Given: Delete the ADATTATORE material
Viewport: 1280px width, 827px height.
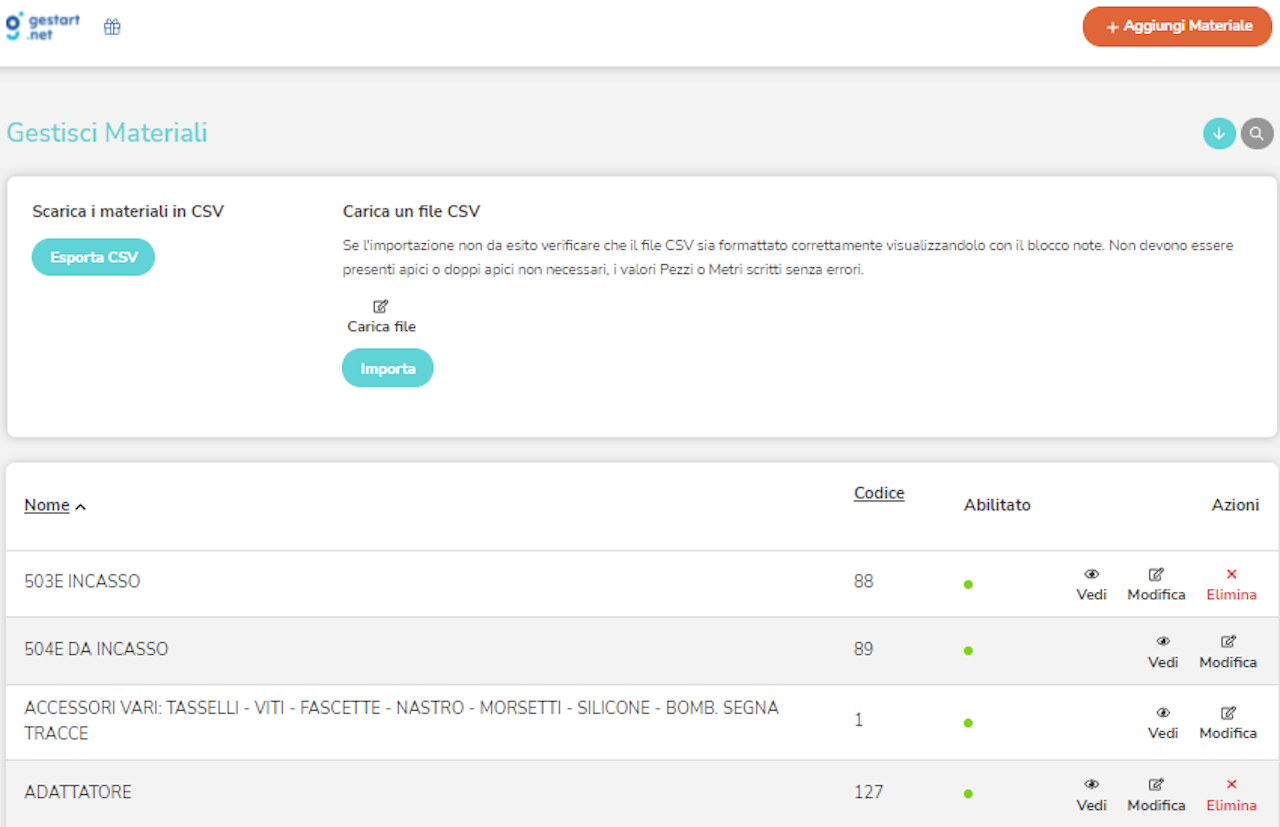Looking at the screenshot, I should [x=1231, y=795].
